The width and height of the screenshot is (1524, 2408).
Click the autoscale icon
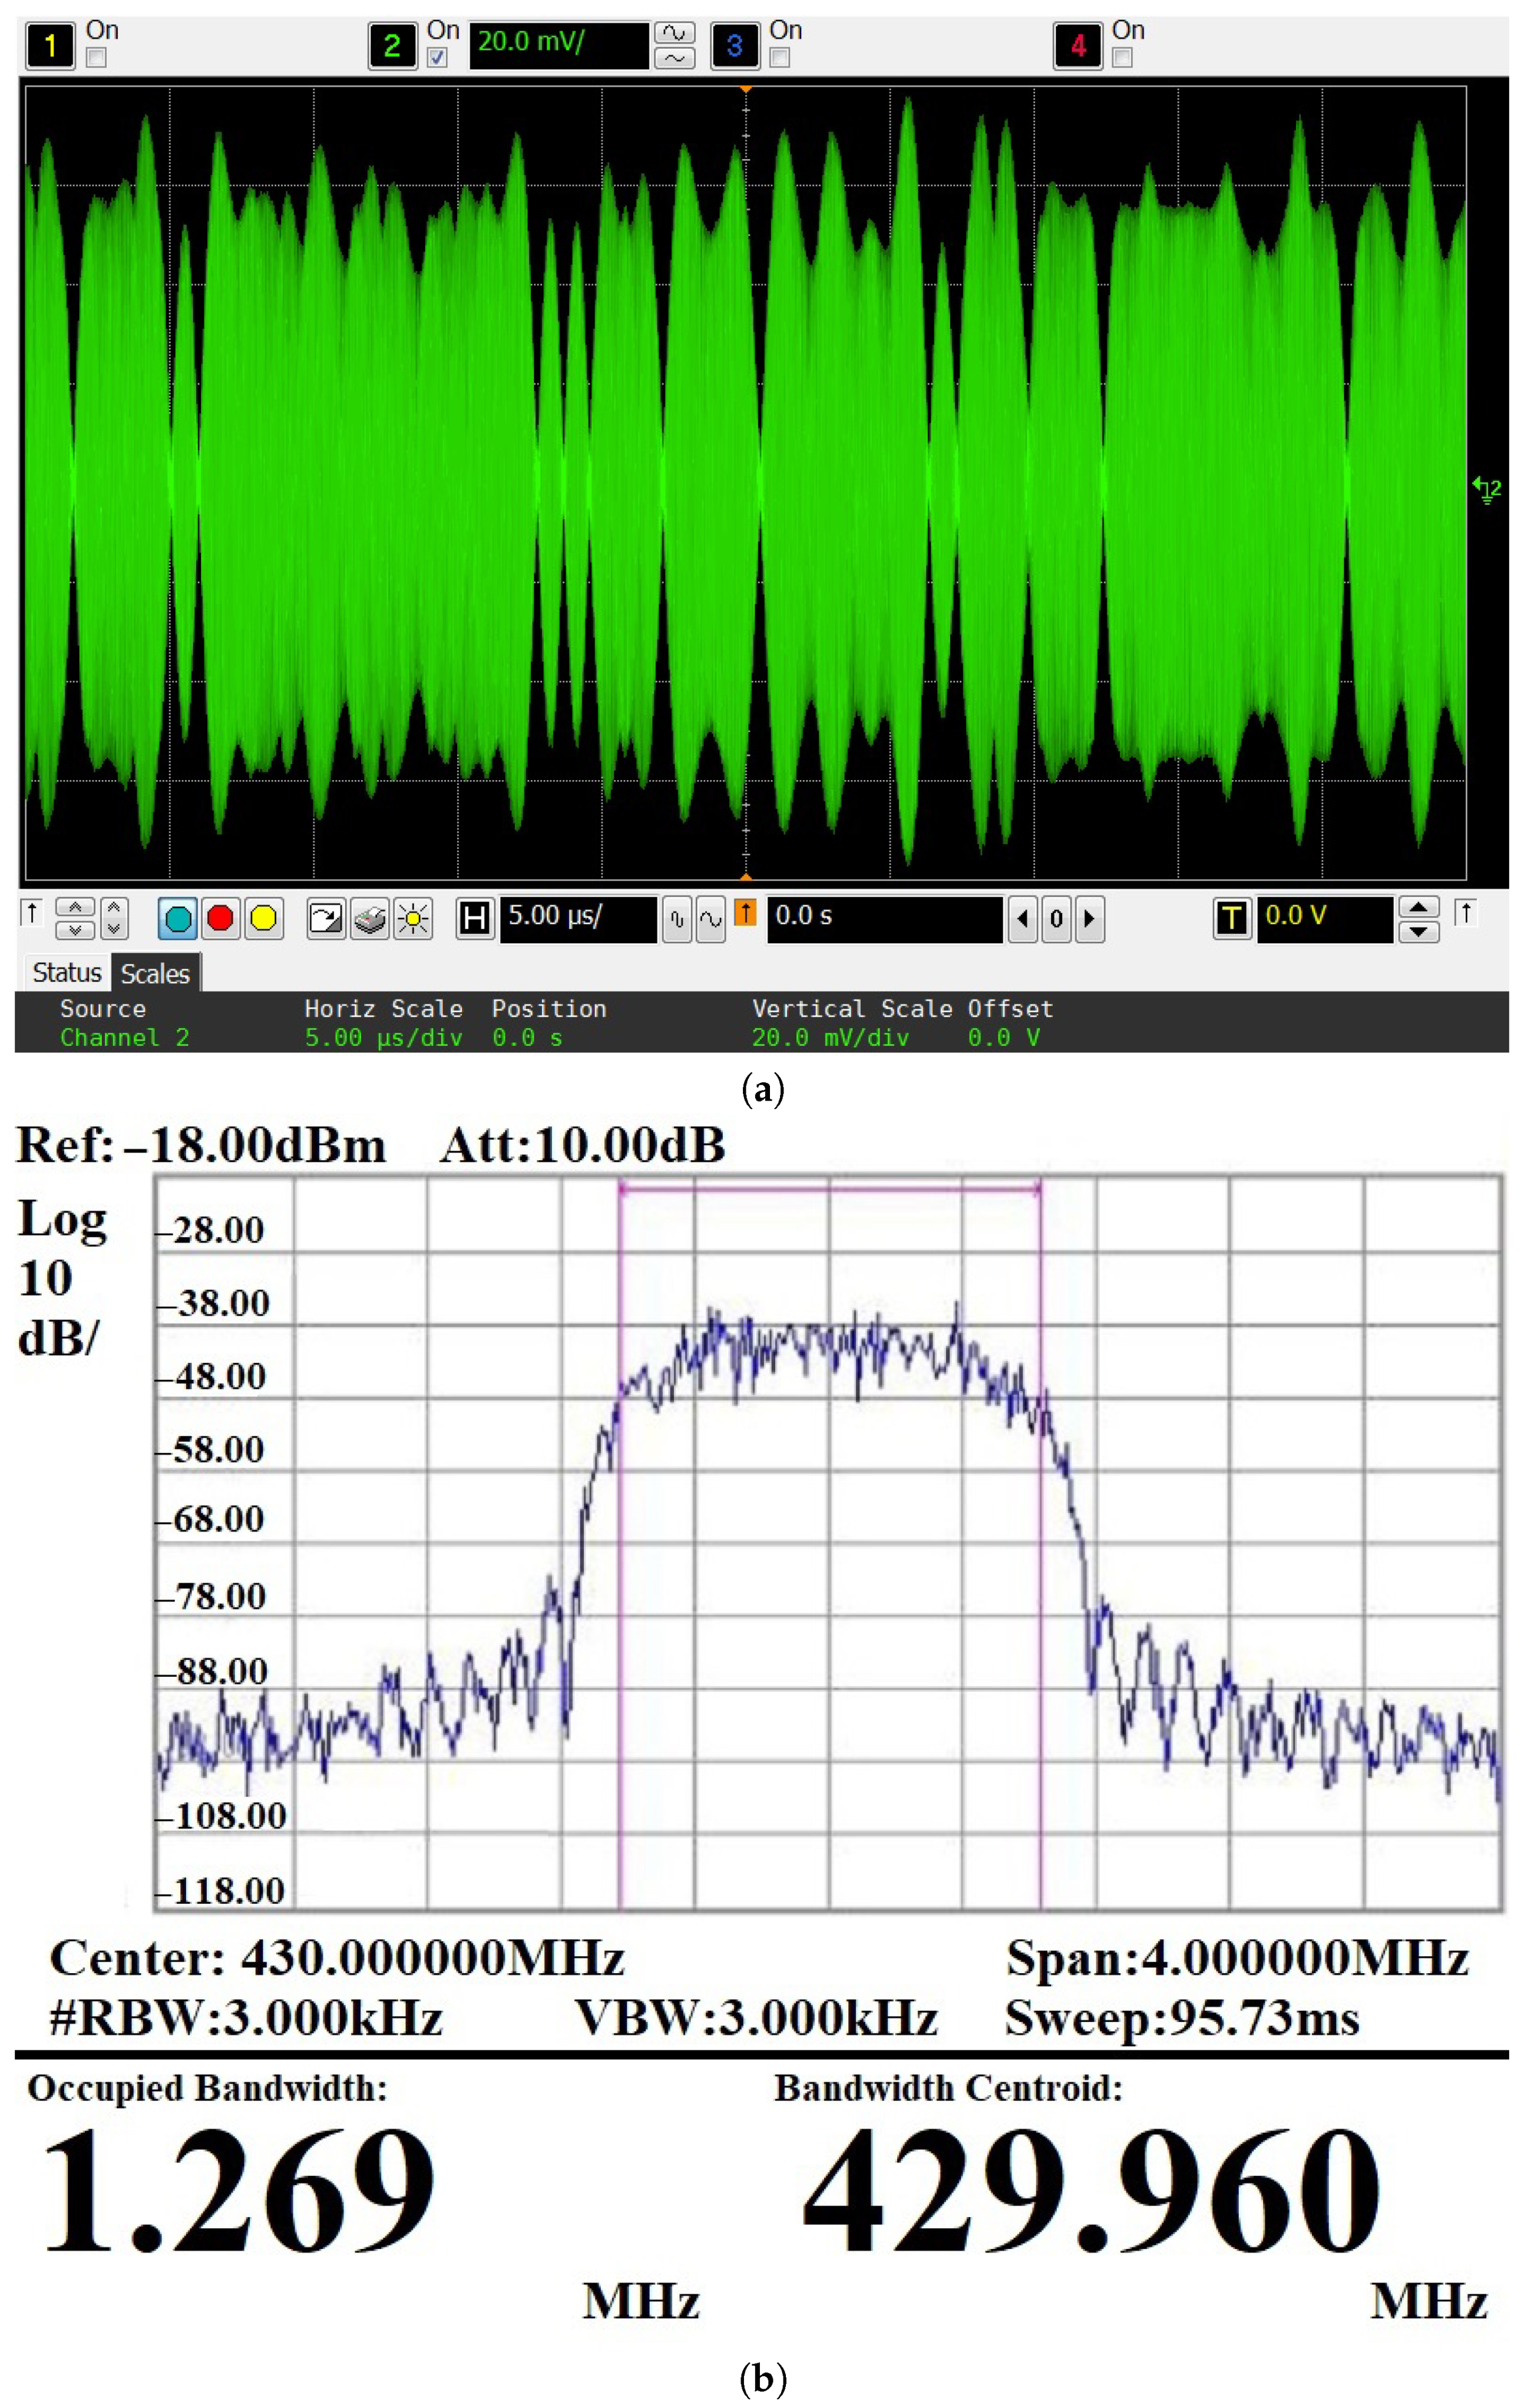[x=326, y=918]
